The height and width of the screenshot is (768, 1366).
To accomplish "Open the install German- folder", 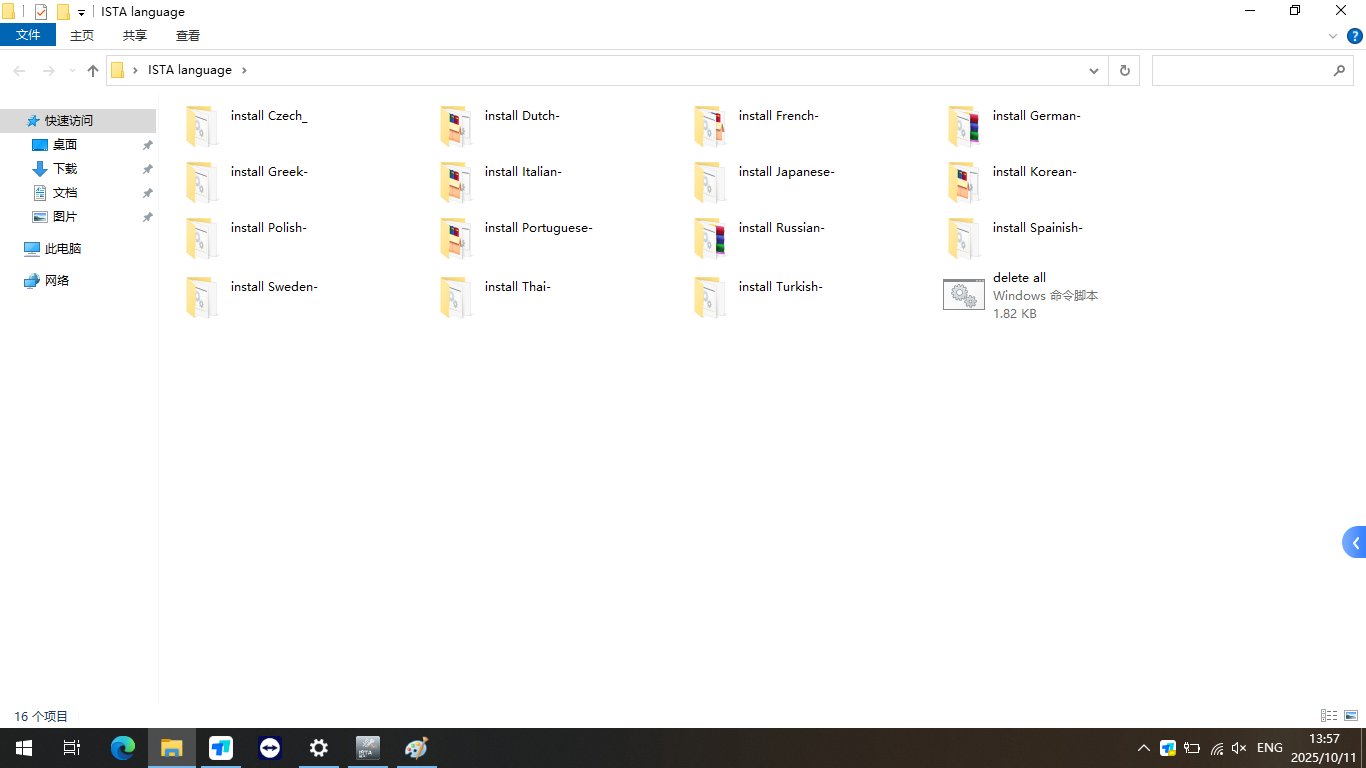I will [x=1036, y=116].
